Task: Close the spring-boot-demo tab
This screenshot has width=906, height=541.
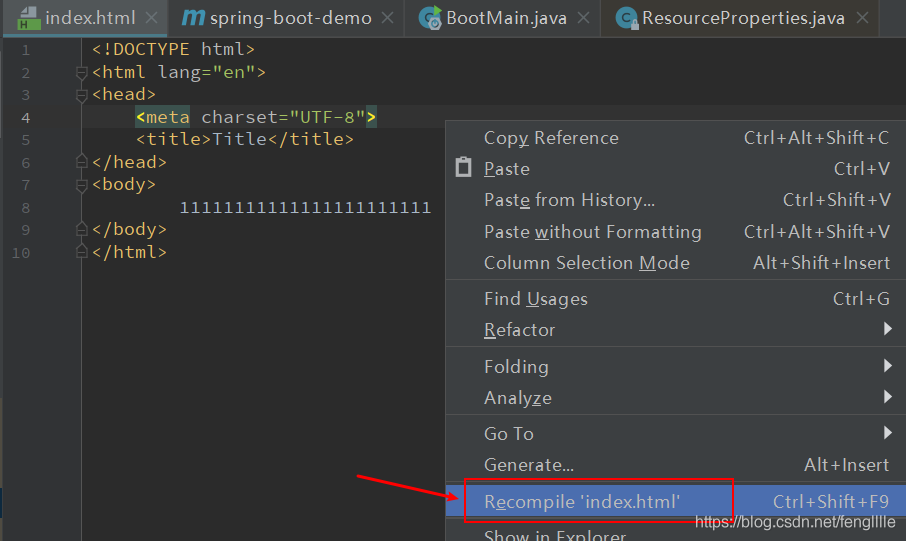Action: click(x=388, y=18)
